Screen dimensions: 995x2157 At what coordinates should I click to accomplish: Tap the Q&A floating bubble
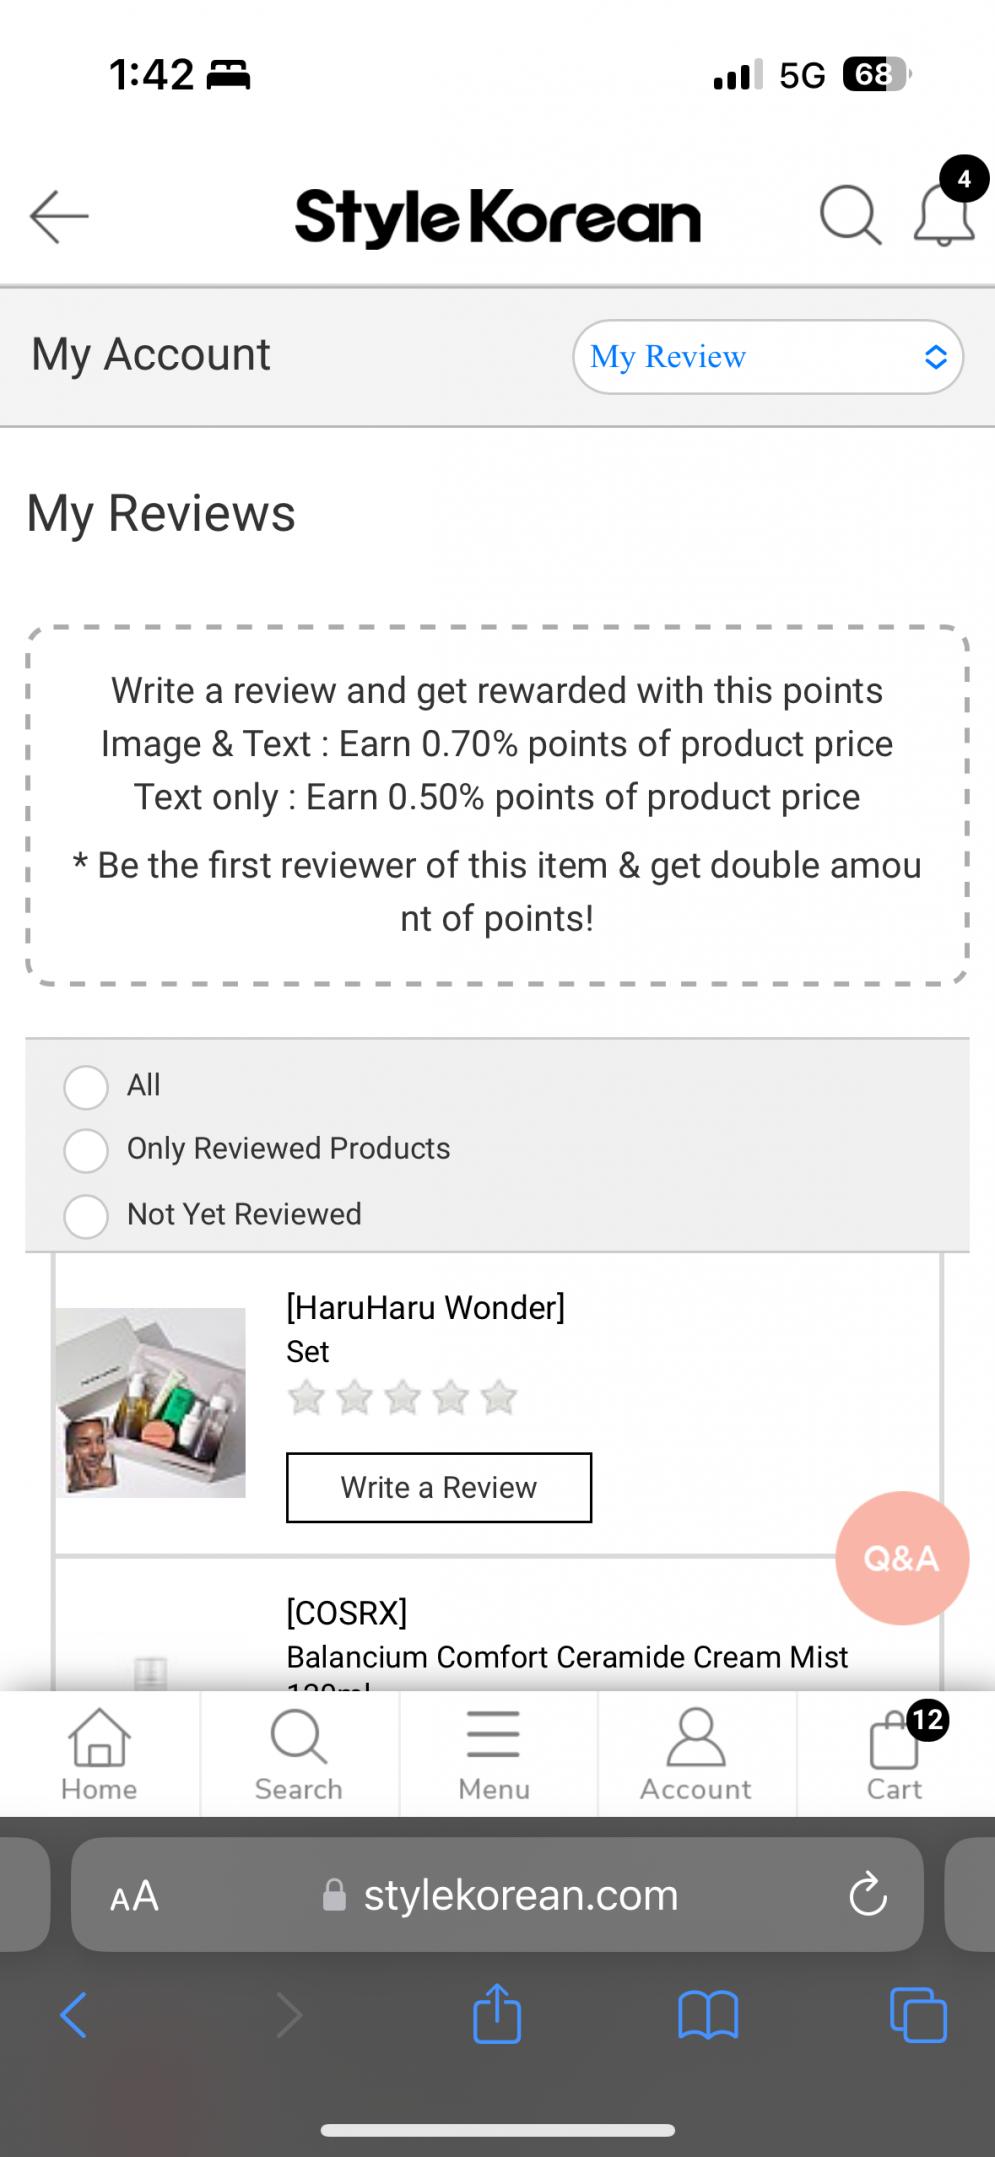(x=901, y=1557)
